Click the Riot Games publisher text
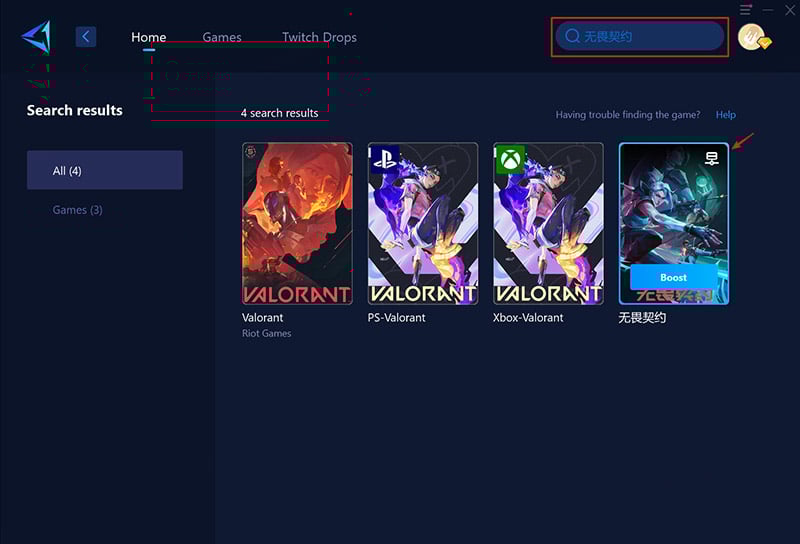Screen dimensions: 800x544 tap(266, 333)
